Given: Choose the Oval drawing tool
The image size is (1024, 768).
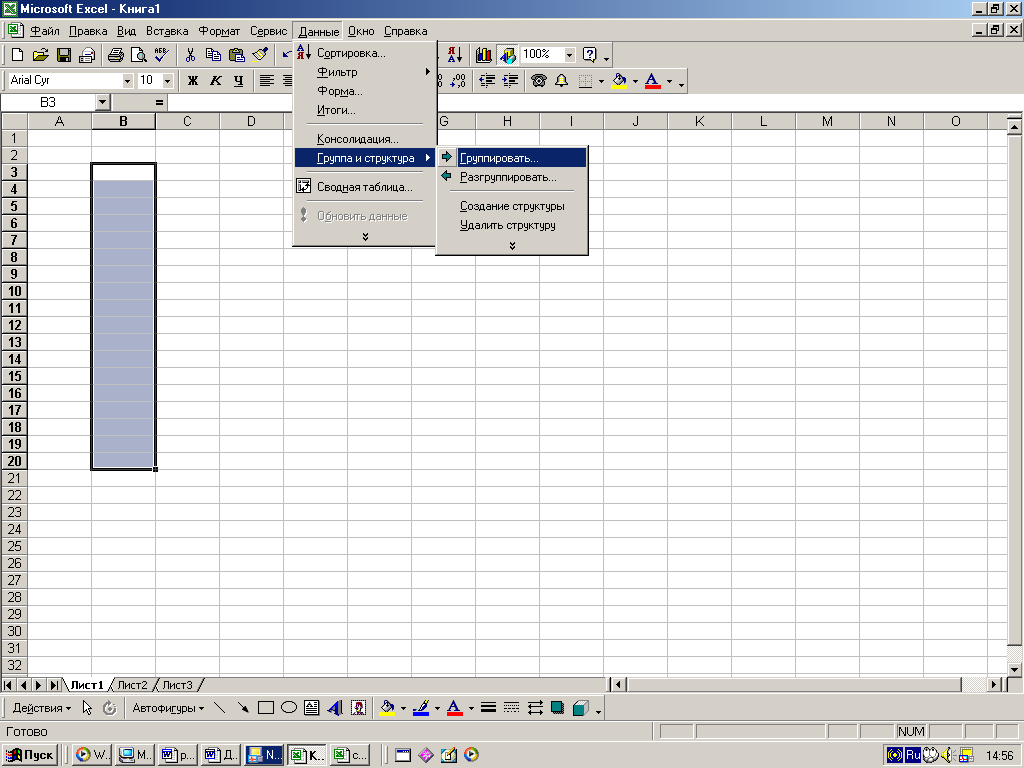Looking at the screenshot, I should (x=289, y=708).
